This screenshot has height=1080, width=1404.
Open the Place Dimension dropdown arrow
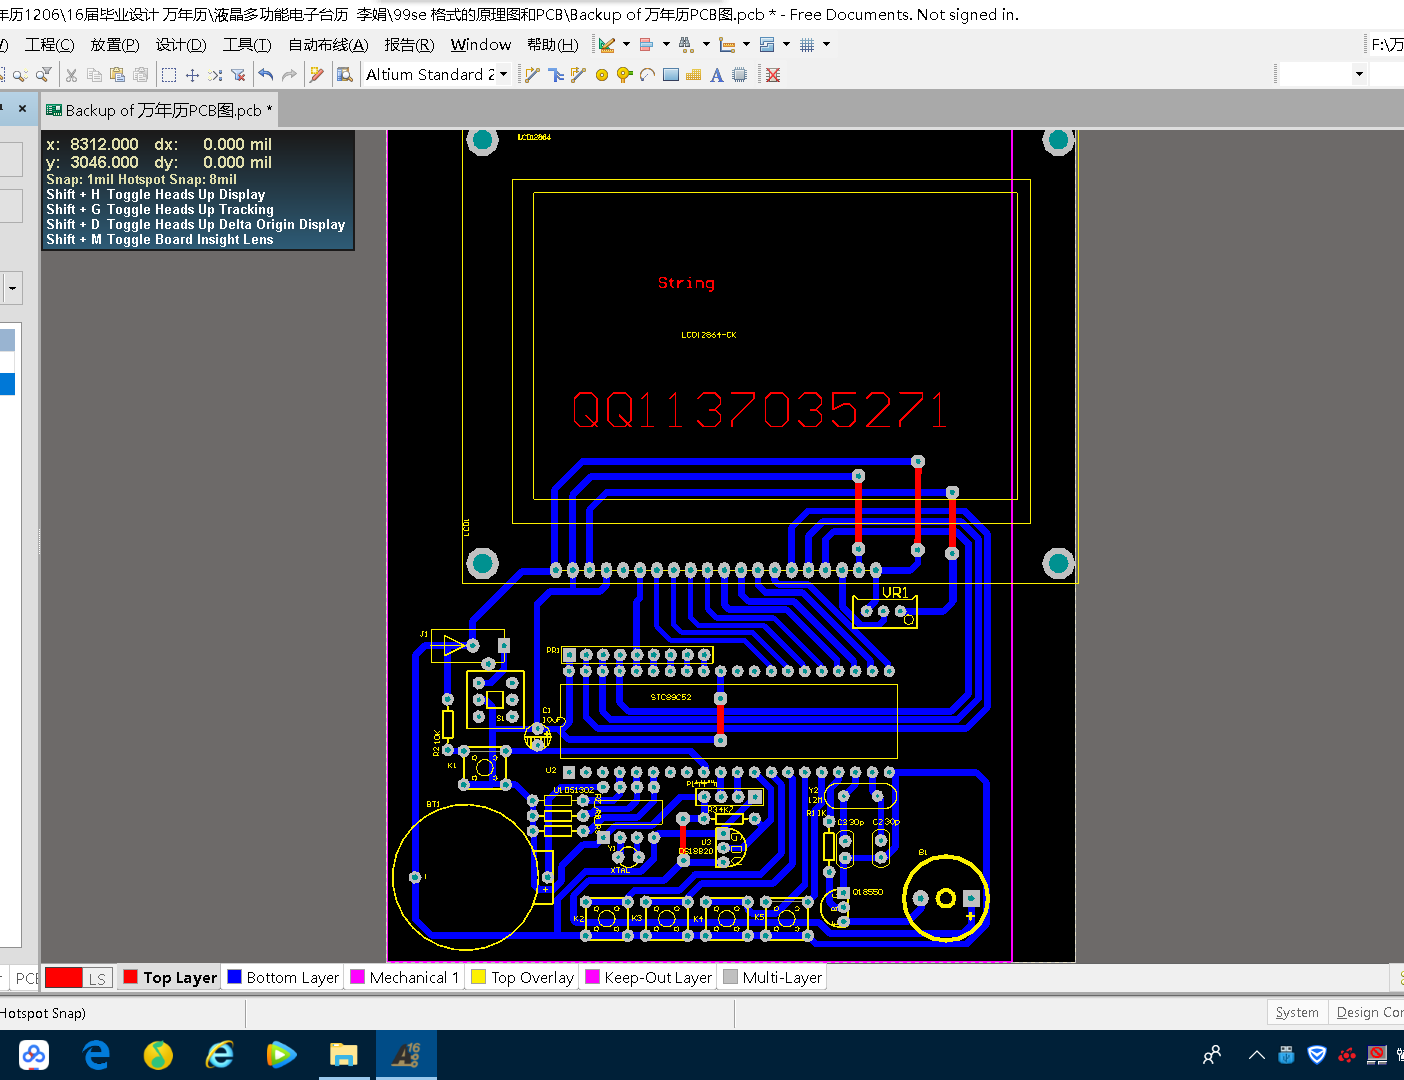(746, 45)
